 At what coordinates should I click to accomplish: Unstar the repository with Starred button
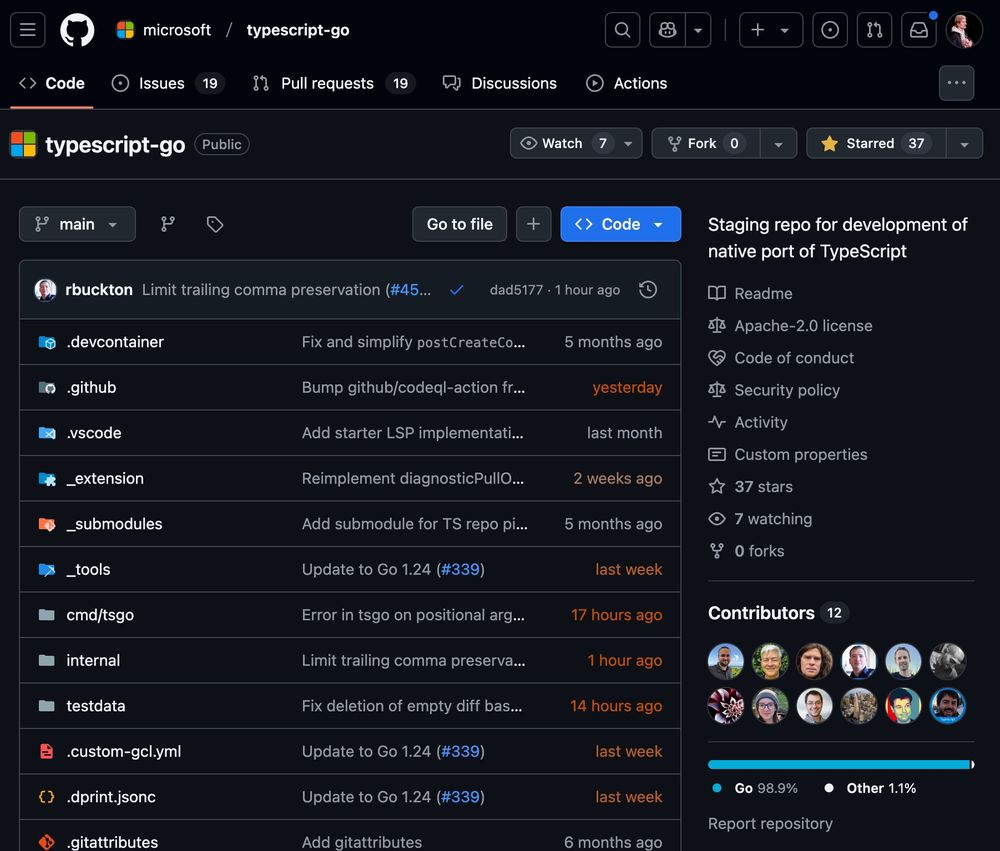tap(876, 143)
